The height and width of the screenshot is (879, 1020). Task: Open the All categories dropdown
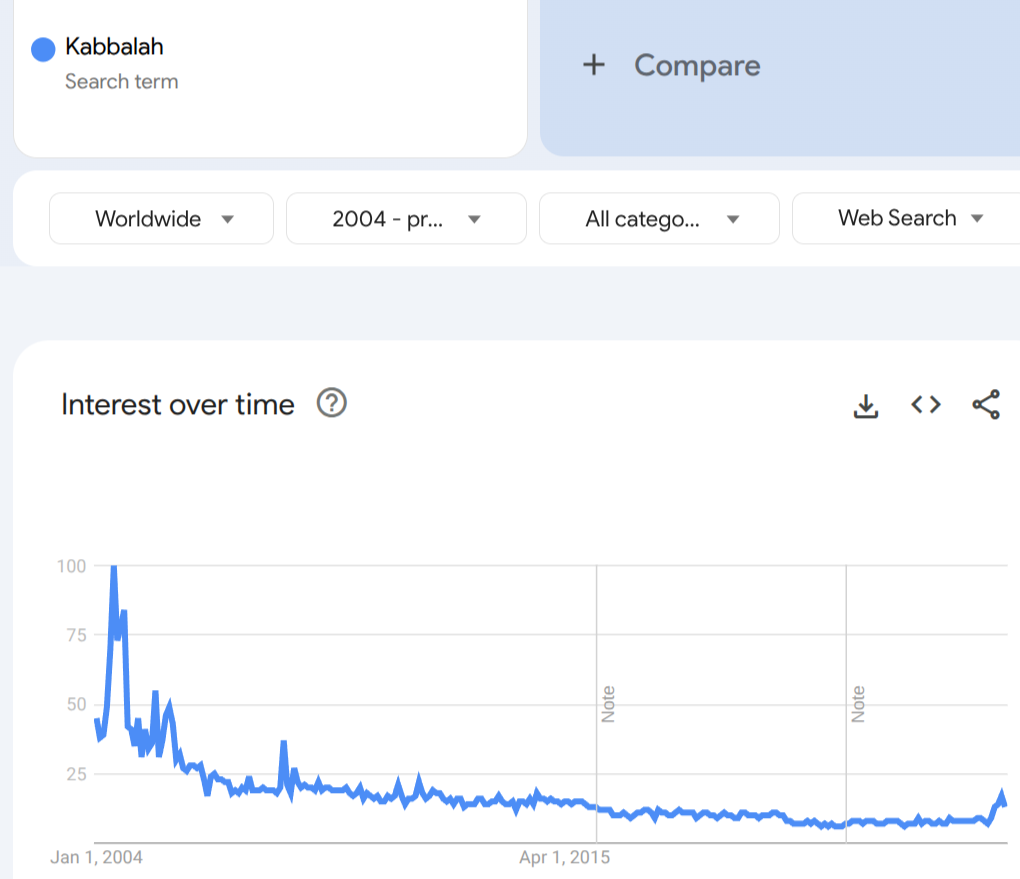coord(659,218)
